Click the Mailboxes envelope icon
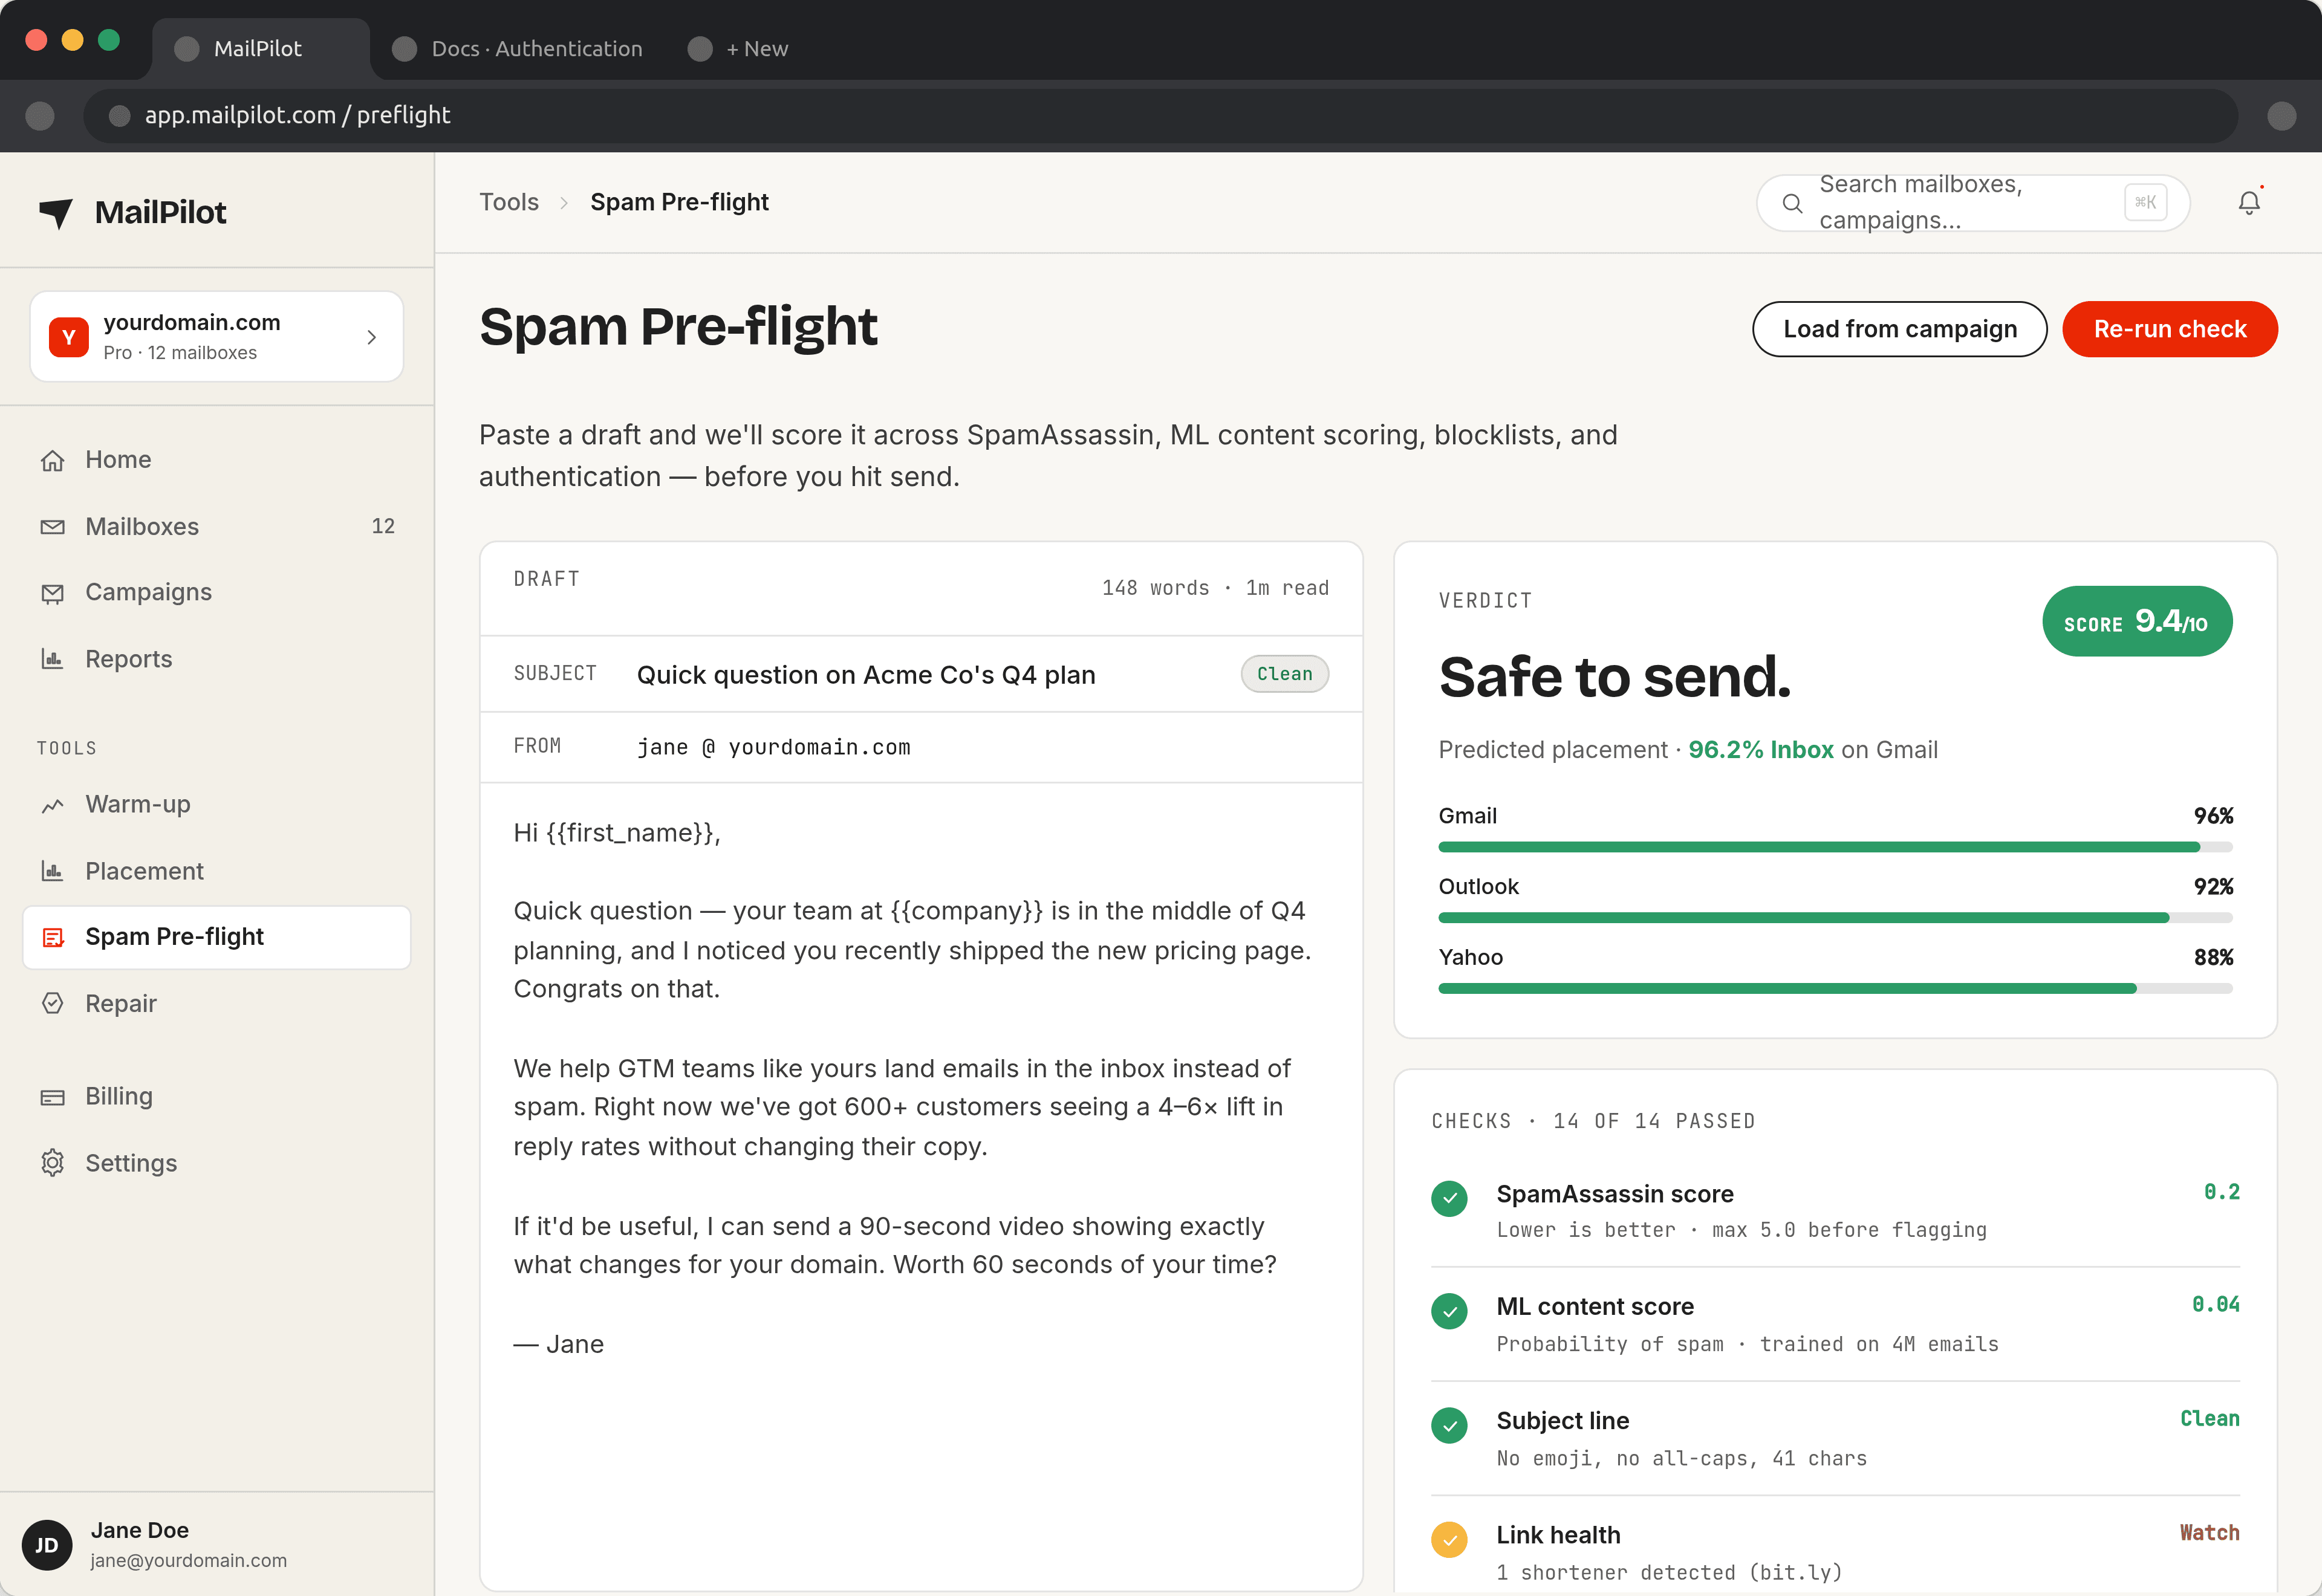 pyautogui.click(x=53, y=527)
